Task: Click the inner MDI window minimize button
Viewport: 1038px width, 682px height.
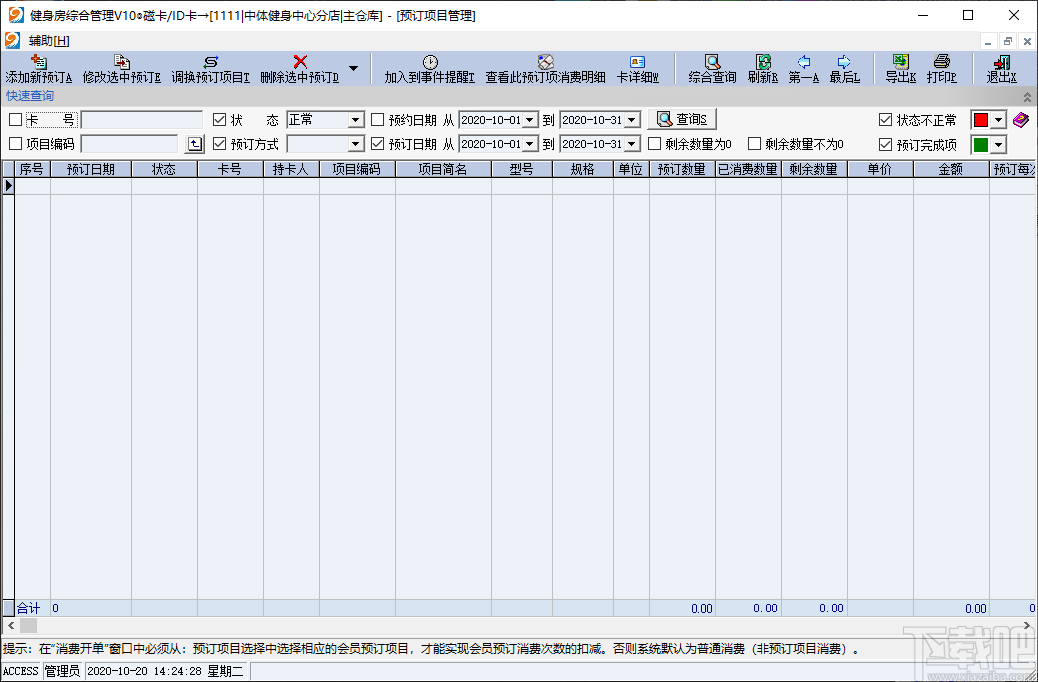Action: [x=988, y=41]
